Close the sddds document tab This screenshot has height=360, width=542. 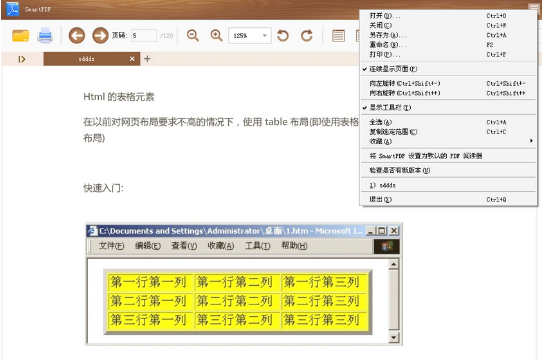[x=132, y=59]
